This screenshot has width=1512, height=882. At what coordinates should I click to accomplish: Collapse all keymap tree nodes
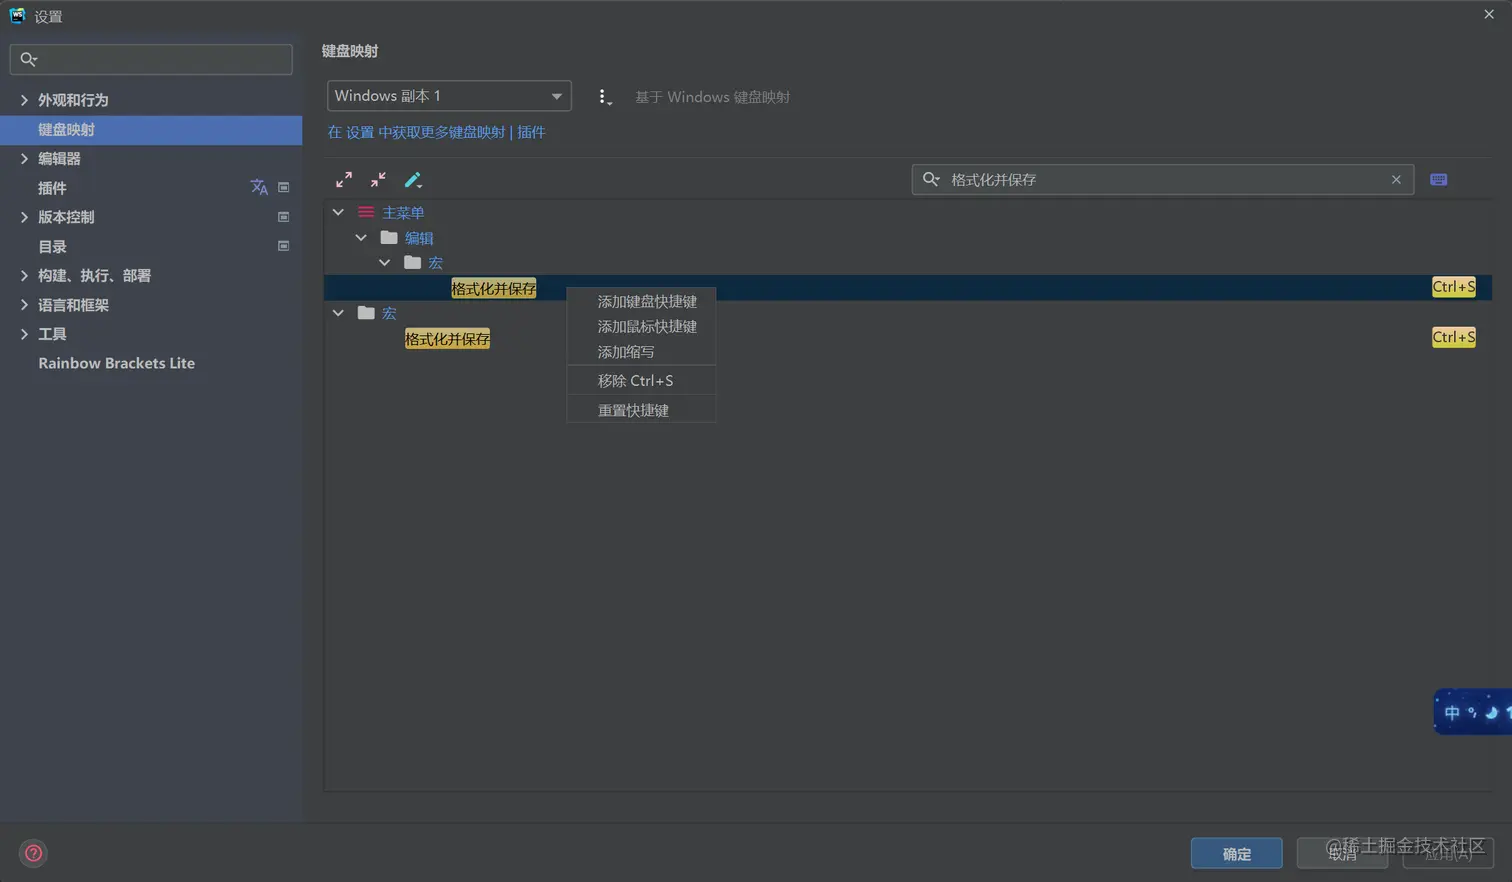tap(378, 180)
